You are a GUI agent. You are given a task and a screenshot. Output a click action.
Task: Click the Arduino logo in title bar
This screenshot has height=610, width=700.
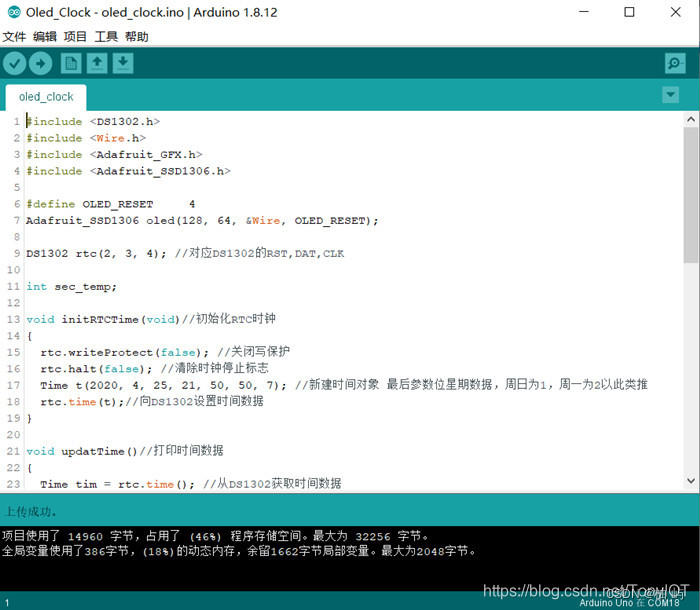point(14,12)
